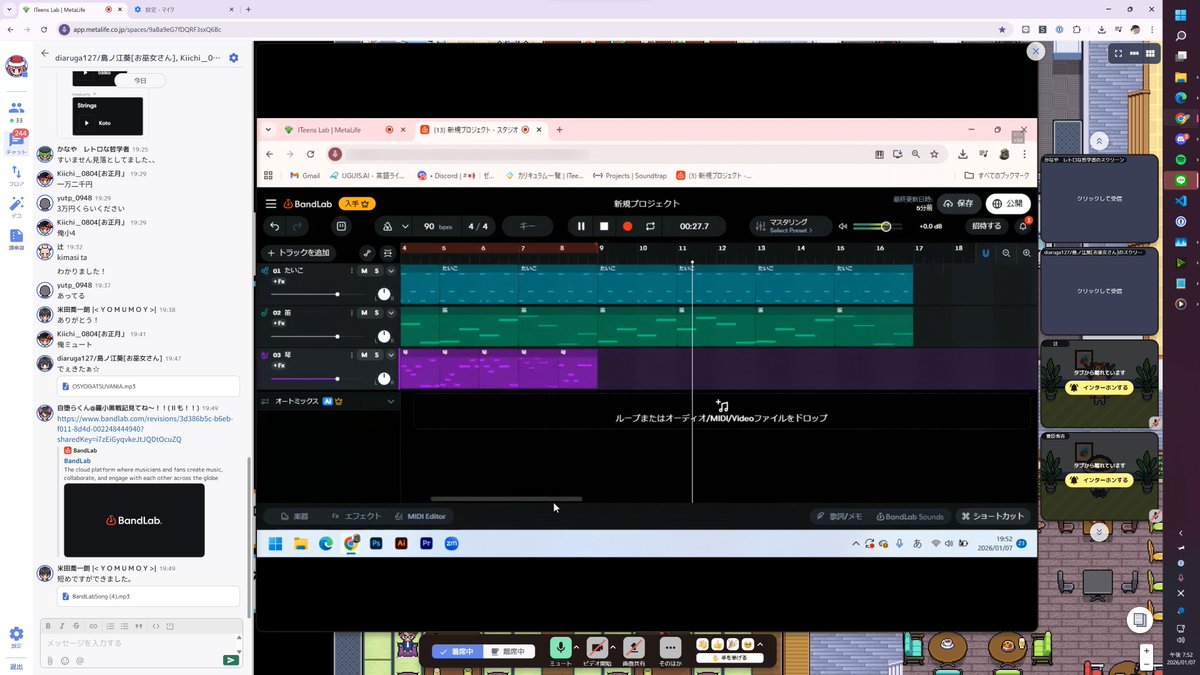Toggle MetaLife microphone mute button
1200x675 pixels.
560,647
